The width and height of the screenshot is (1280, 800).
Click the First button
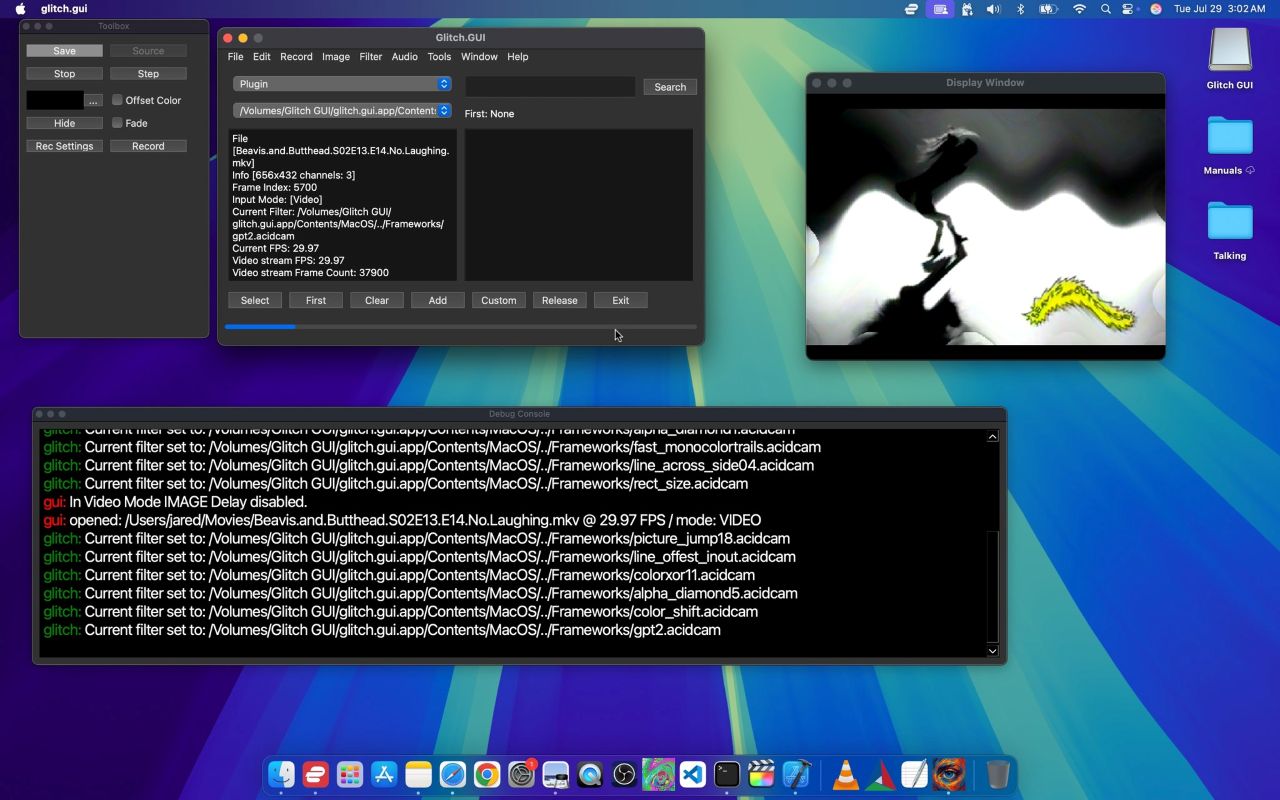tap(316, 300)
